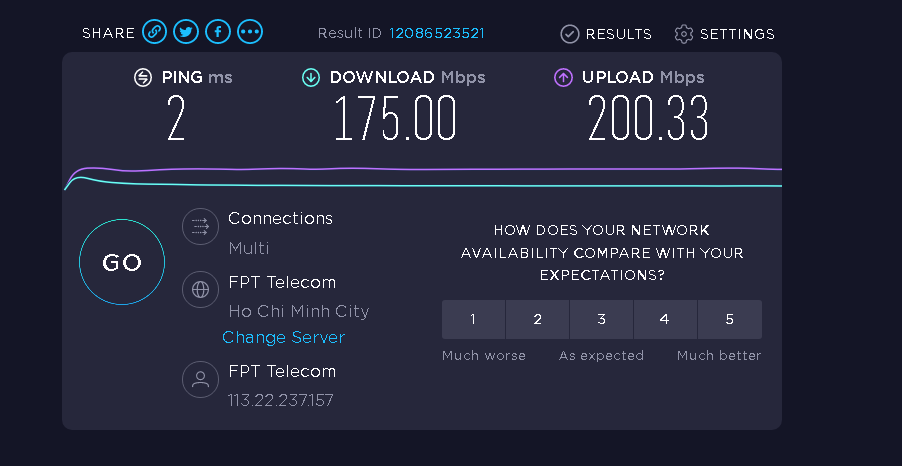The width and height of the screenshot is (902, 466).
Task: Click the user profile ISP icon
Action: point(200,379)
